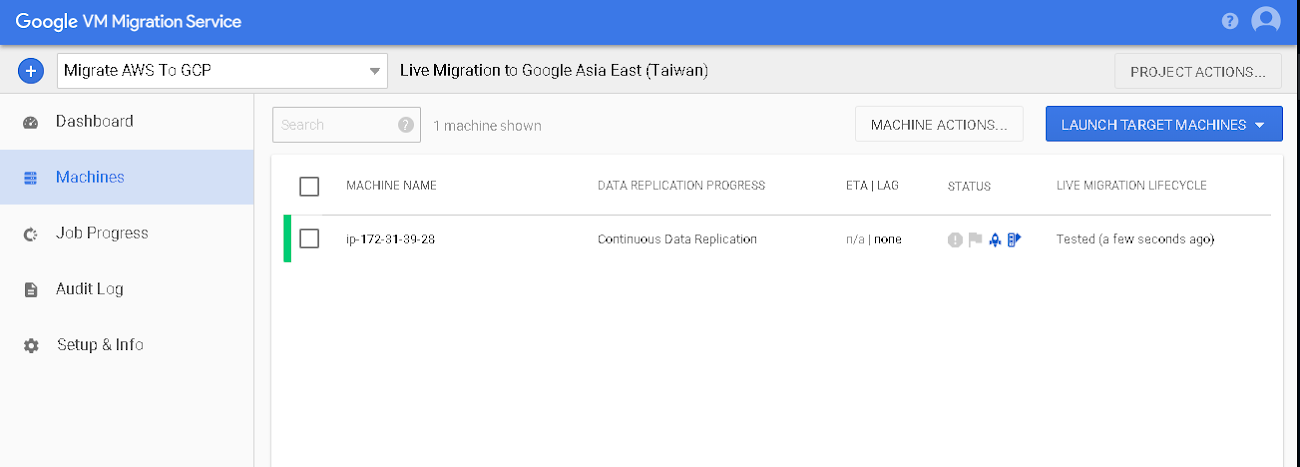
Task: Click the alert octagon status icon
Action: [955, 240]
